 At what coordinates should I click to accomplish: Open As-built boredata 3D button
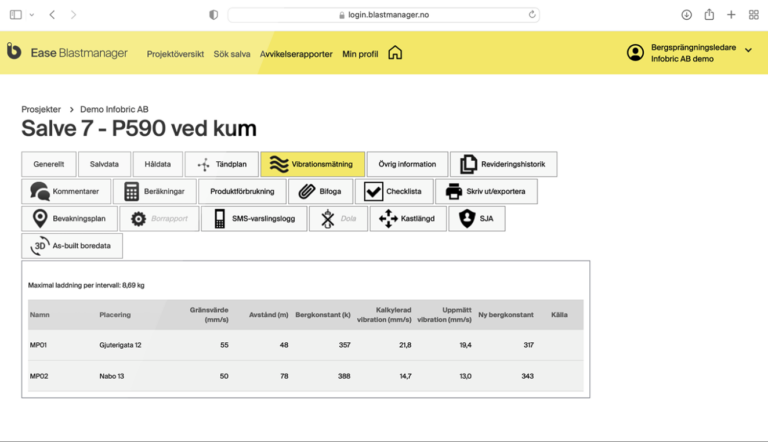click(72, 246)
